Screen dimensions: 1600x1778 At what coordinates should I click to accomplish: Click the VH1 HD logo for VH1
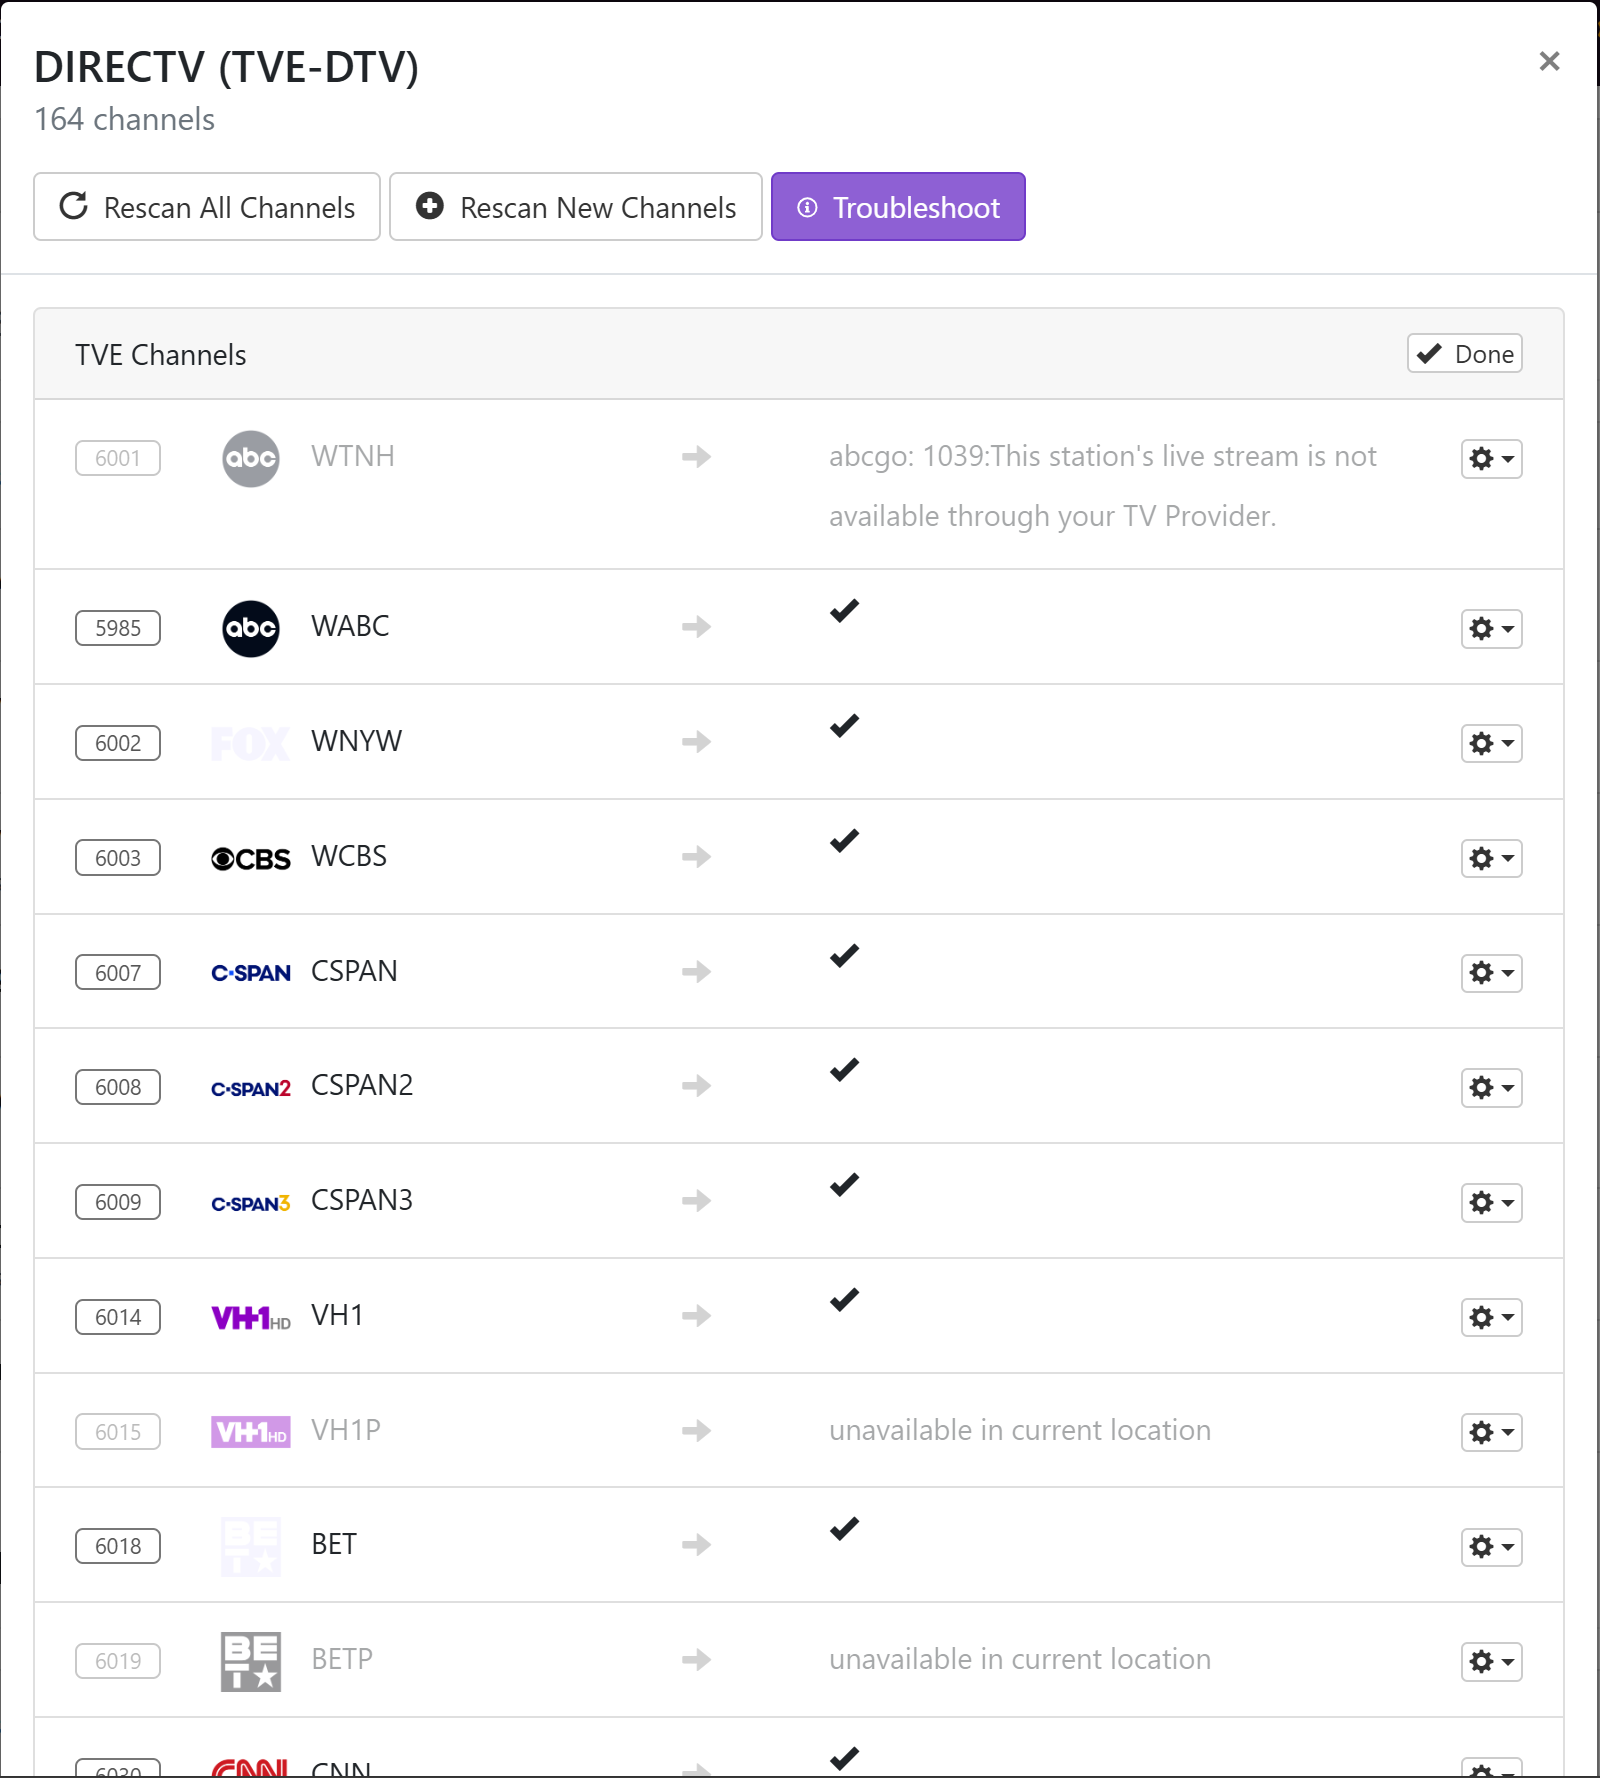pos(250,1318)
